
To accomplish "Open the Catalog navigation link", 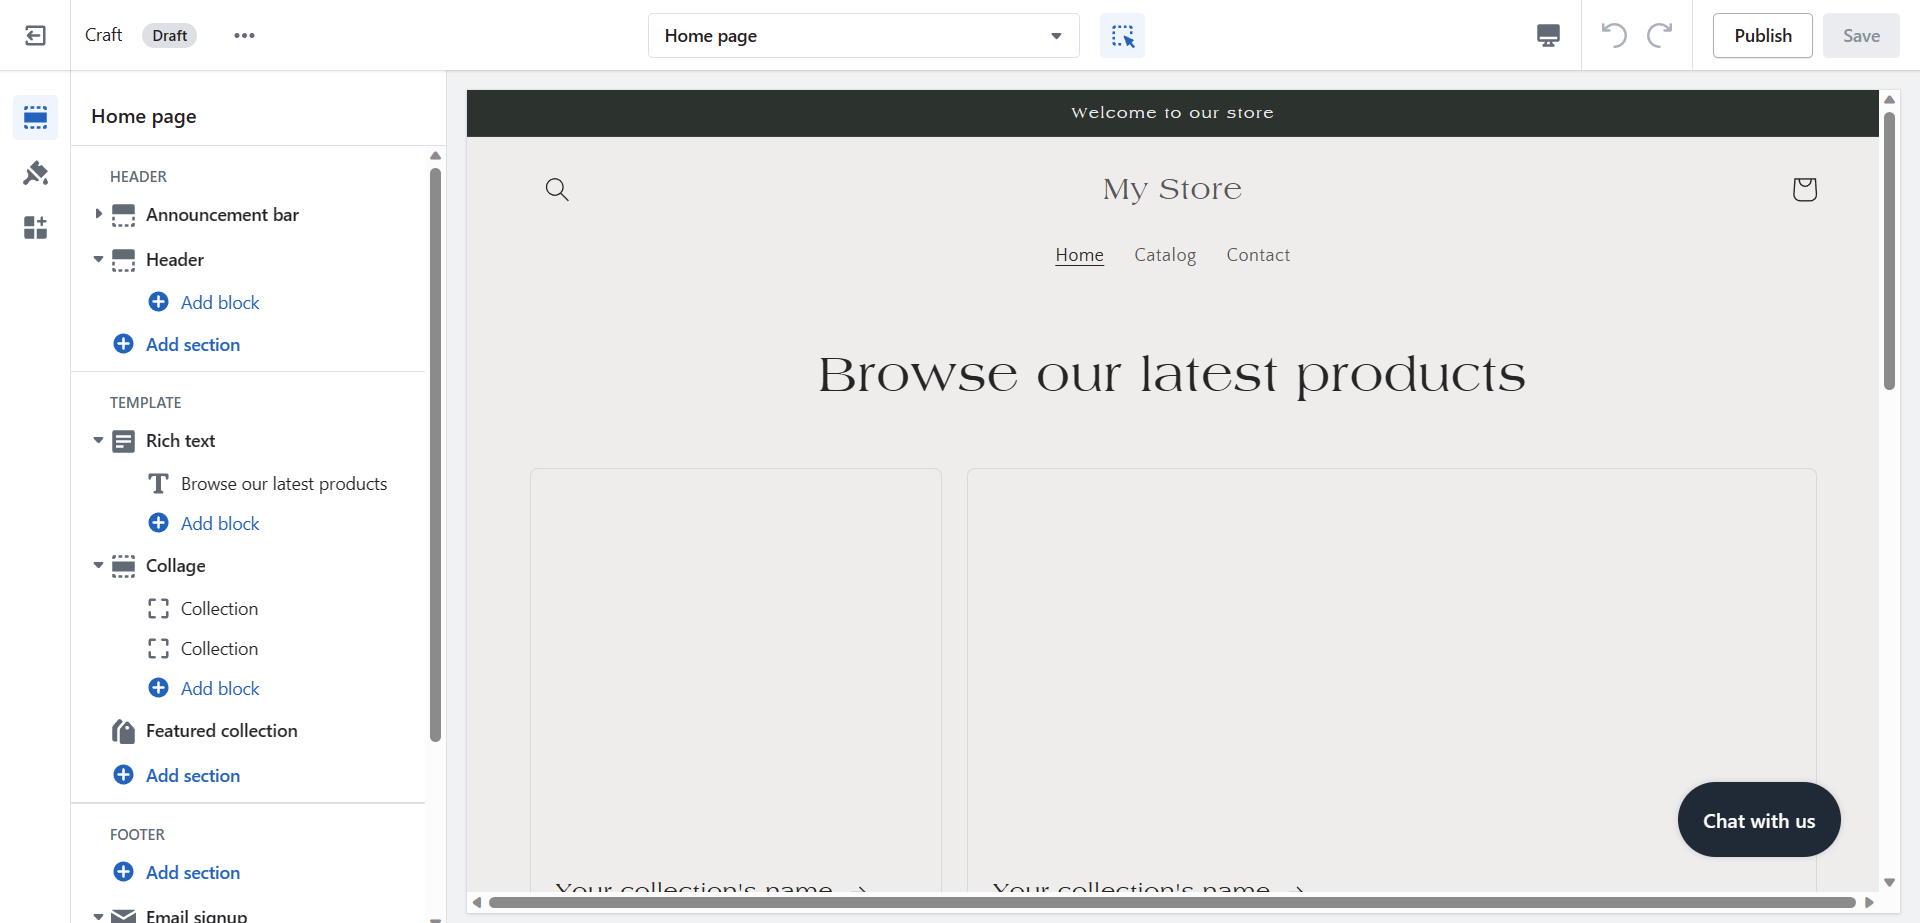I will pos(1165,255).
